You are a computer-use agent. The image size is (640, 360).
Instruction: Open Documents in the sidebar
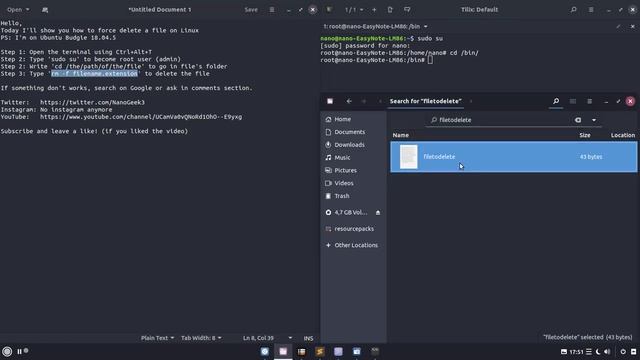[353, 132]
